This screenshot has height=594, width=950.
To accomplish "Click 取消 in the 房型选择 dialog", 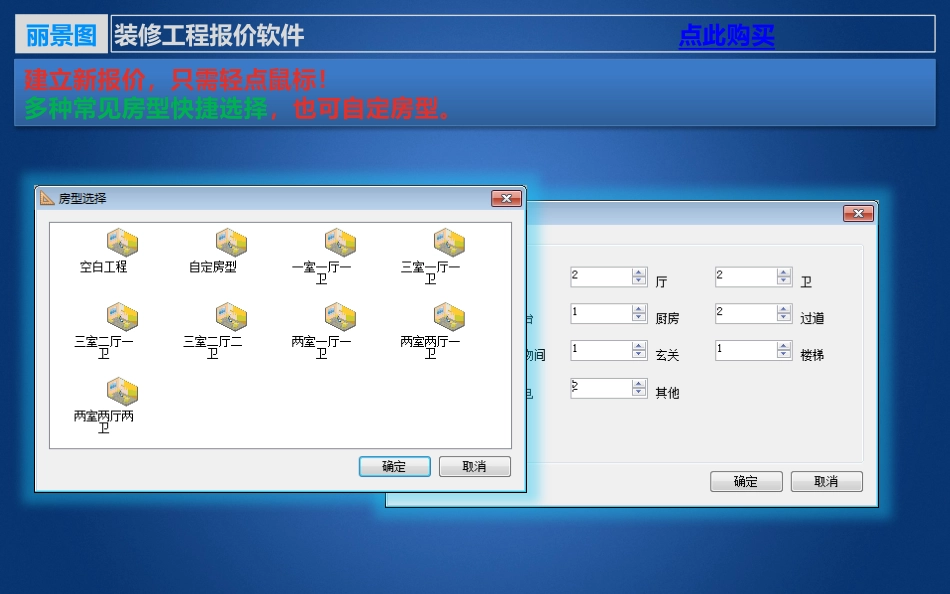I will coord(474,467).
